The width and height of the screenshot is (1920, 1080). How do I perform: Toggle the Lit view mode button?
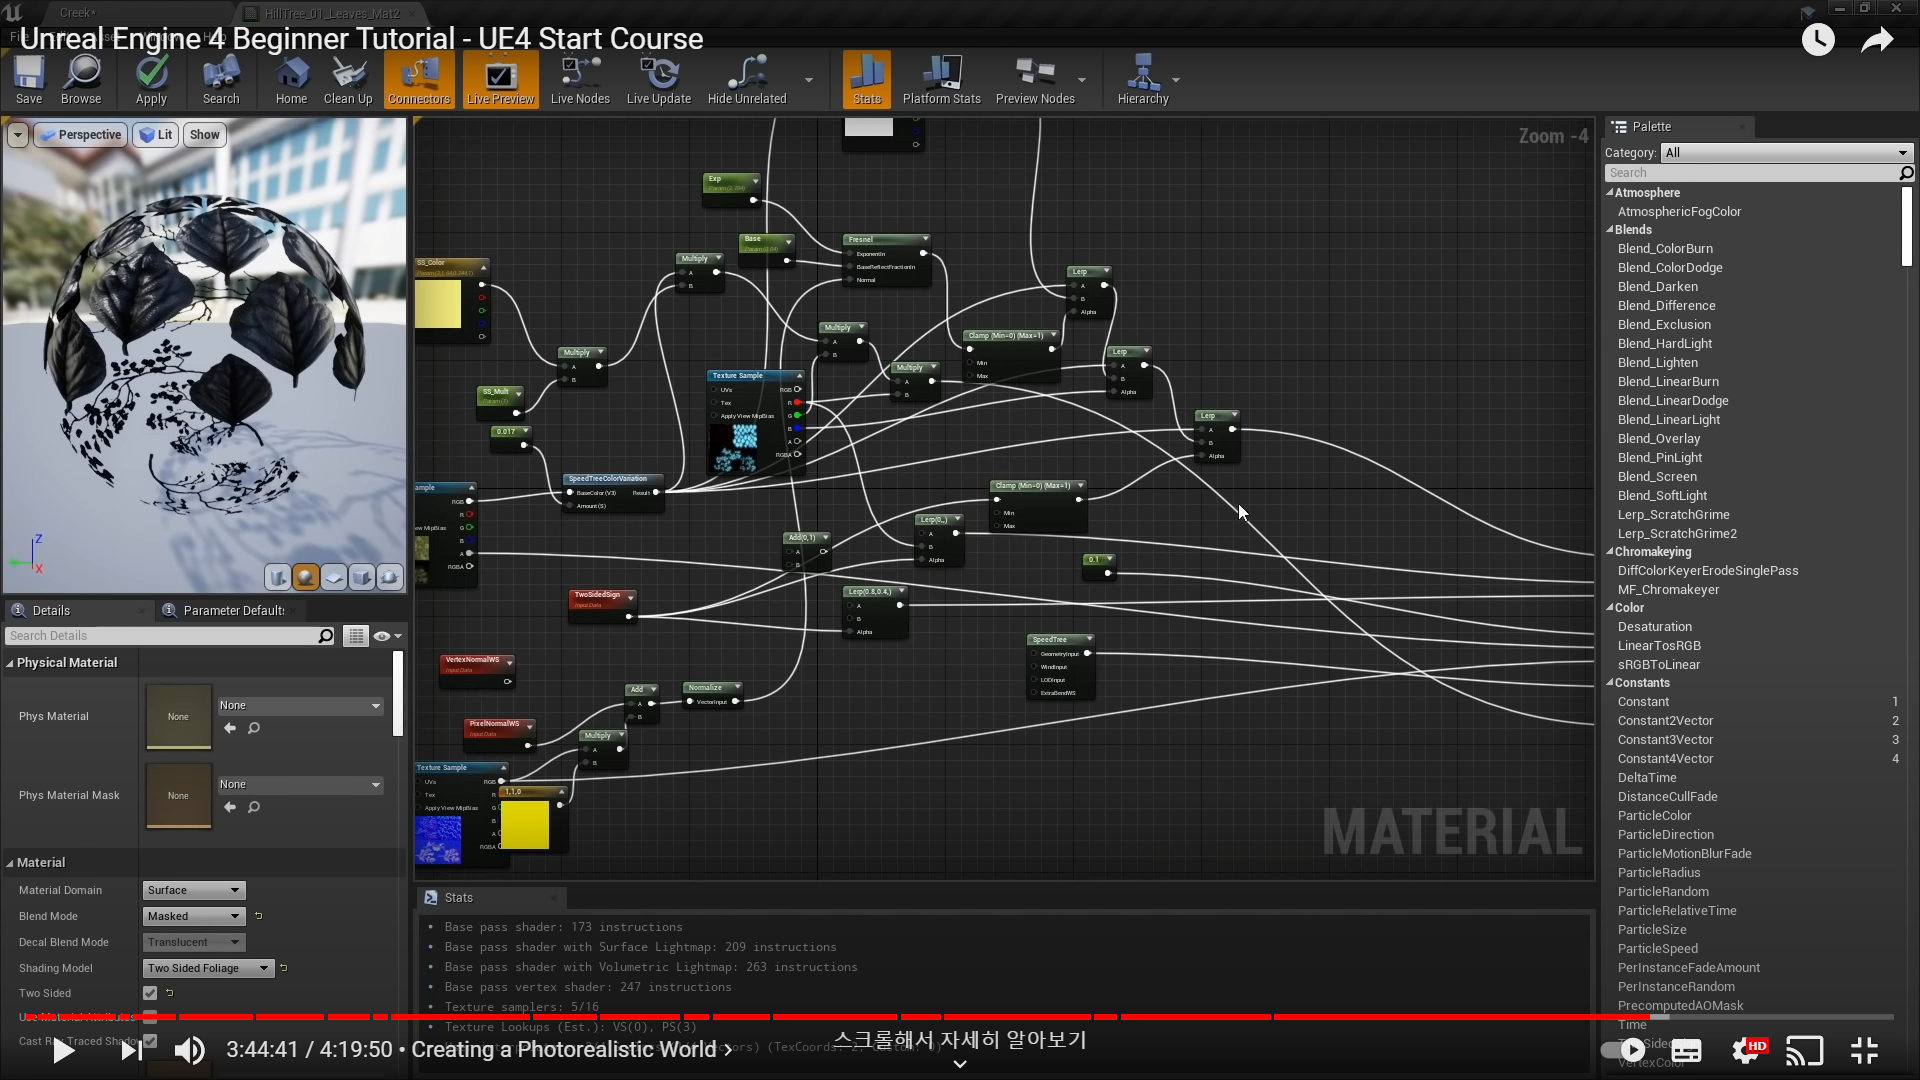(156, 135)
